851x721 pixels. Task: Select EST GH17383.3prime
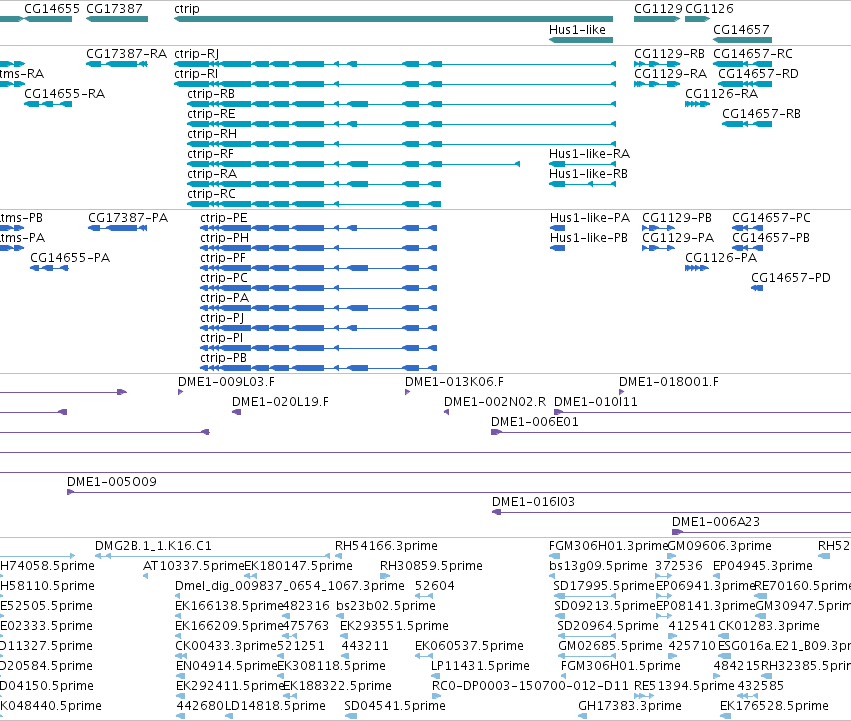pos(630,706)
